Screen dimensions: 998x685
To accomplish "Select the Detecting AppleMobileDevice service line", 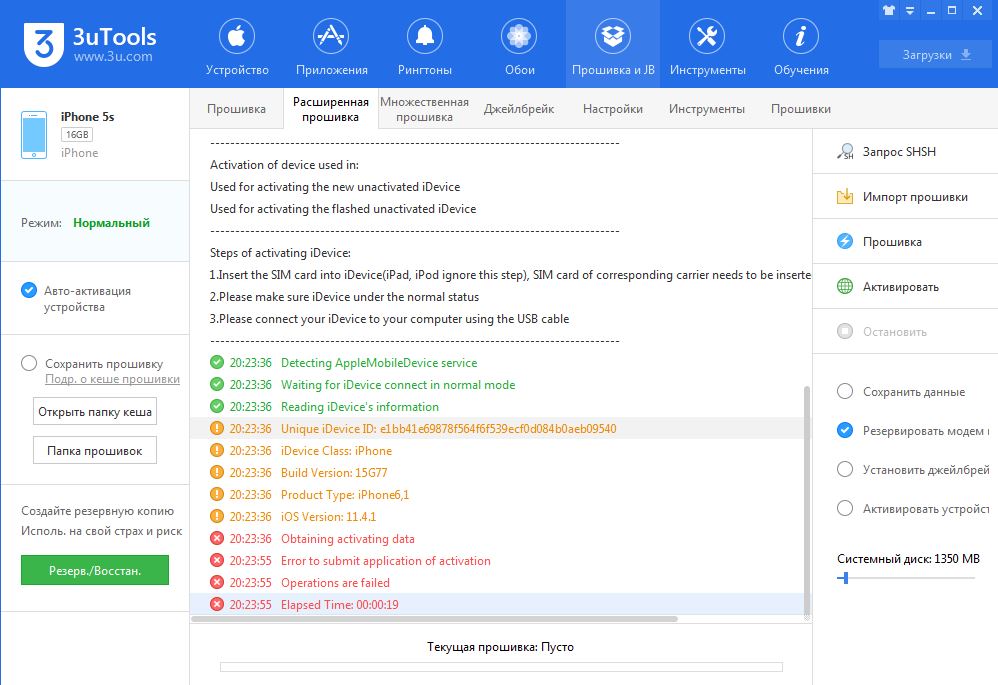I will click(x=497, y=362).
